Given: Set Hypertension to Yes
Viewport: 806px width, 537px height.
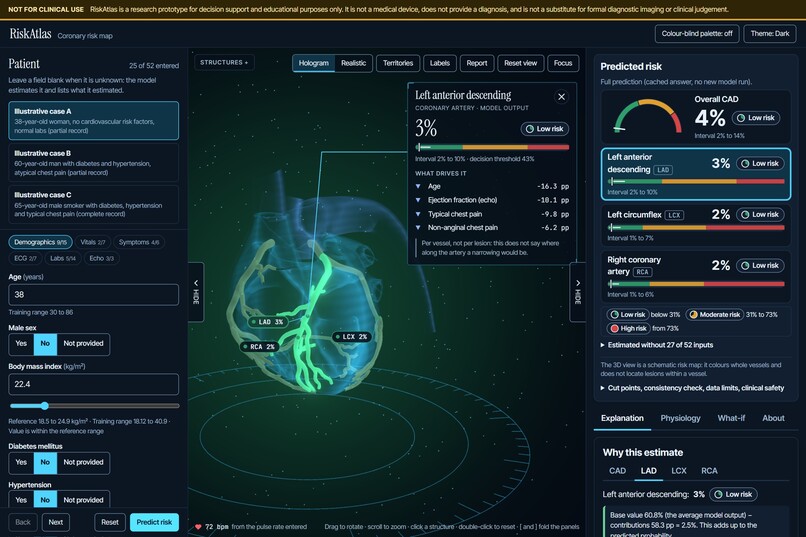Looking at the screenshot, I should (x=21, y=499).
